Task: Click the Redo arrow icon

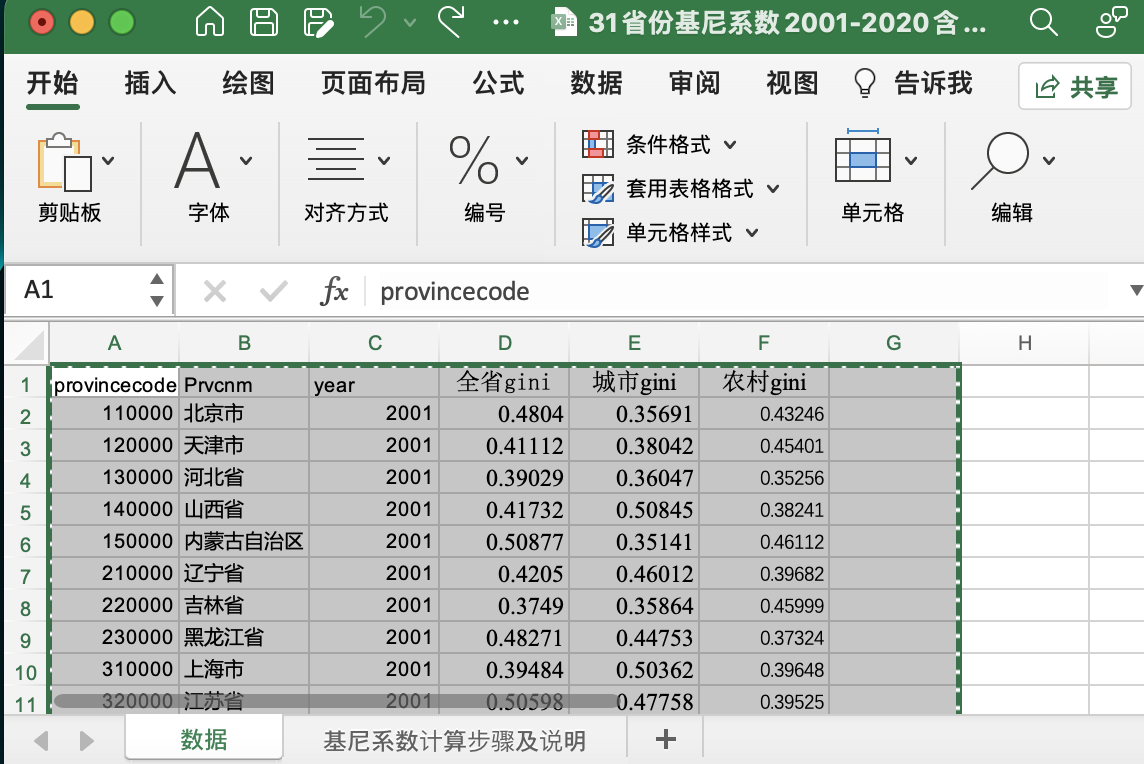Action: click(x=452, y=21)
